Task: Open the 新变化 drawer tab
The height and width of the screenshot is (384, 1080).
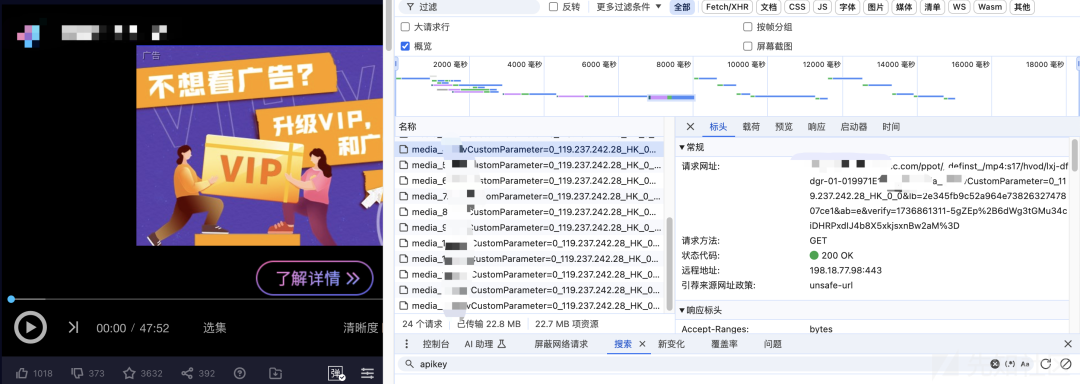Action: click(672, 344)
